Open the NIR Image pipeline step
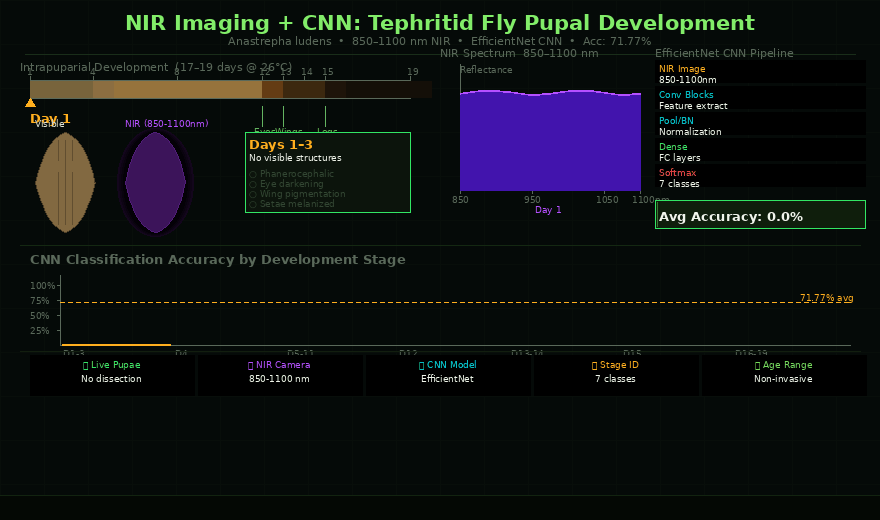Screen dimensions: 880x520 point(760,72)
